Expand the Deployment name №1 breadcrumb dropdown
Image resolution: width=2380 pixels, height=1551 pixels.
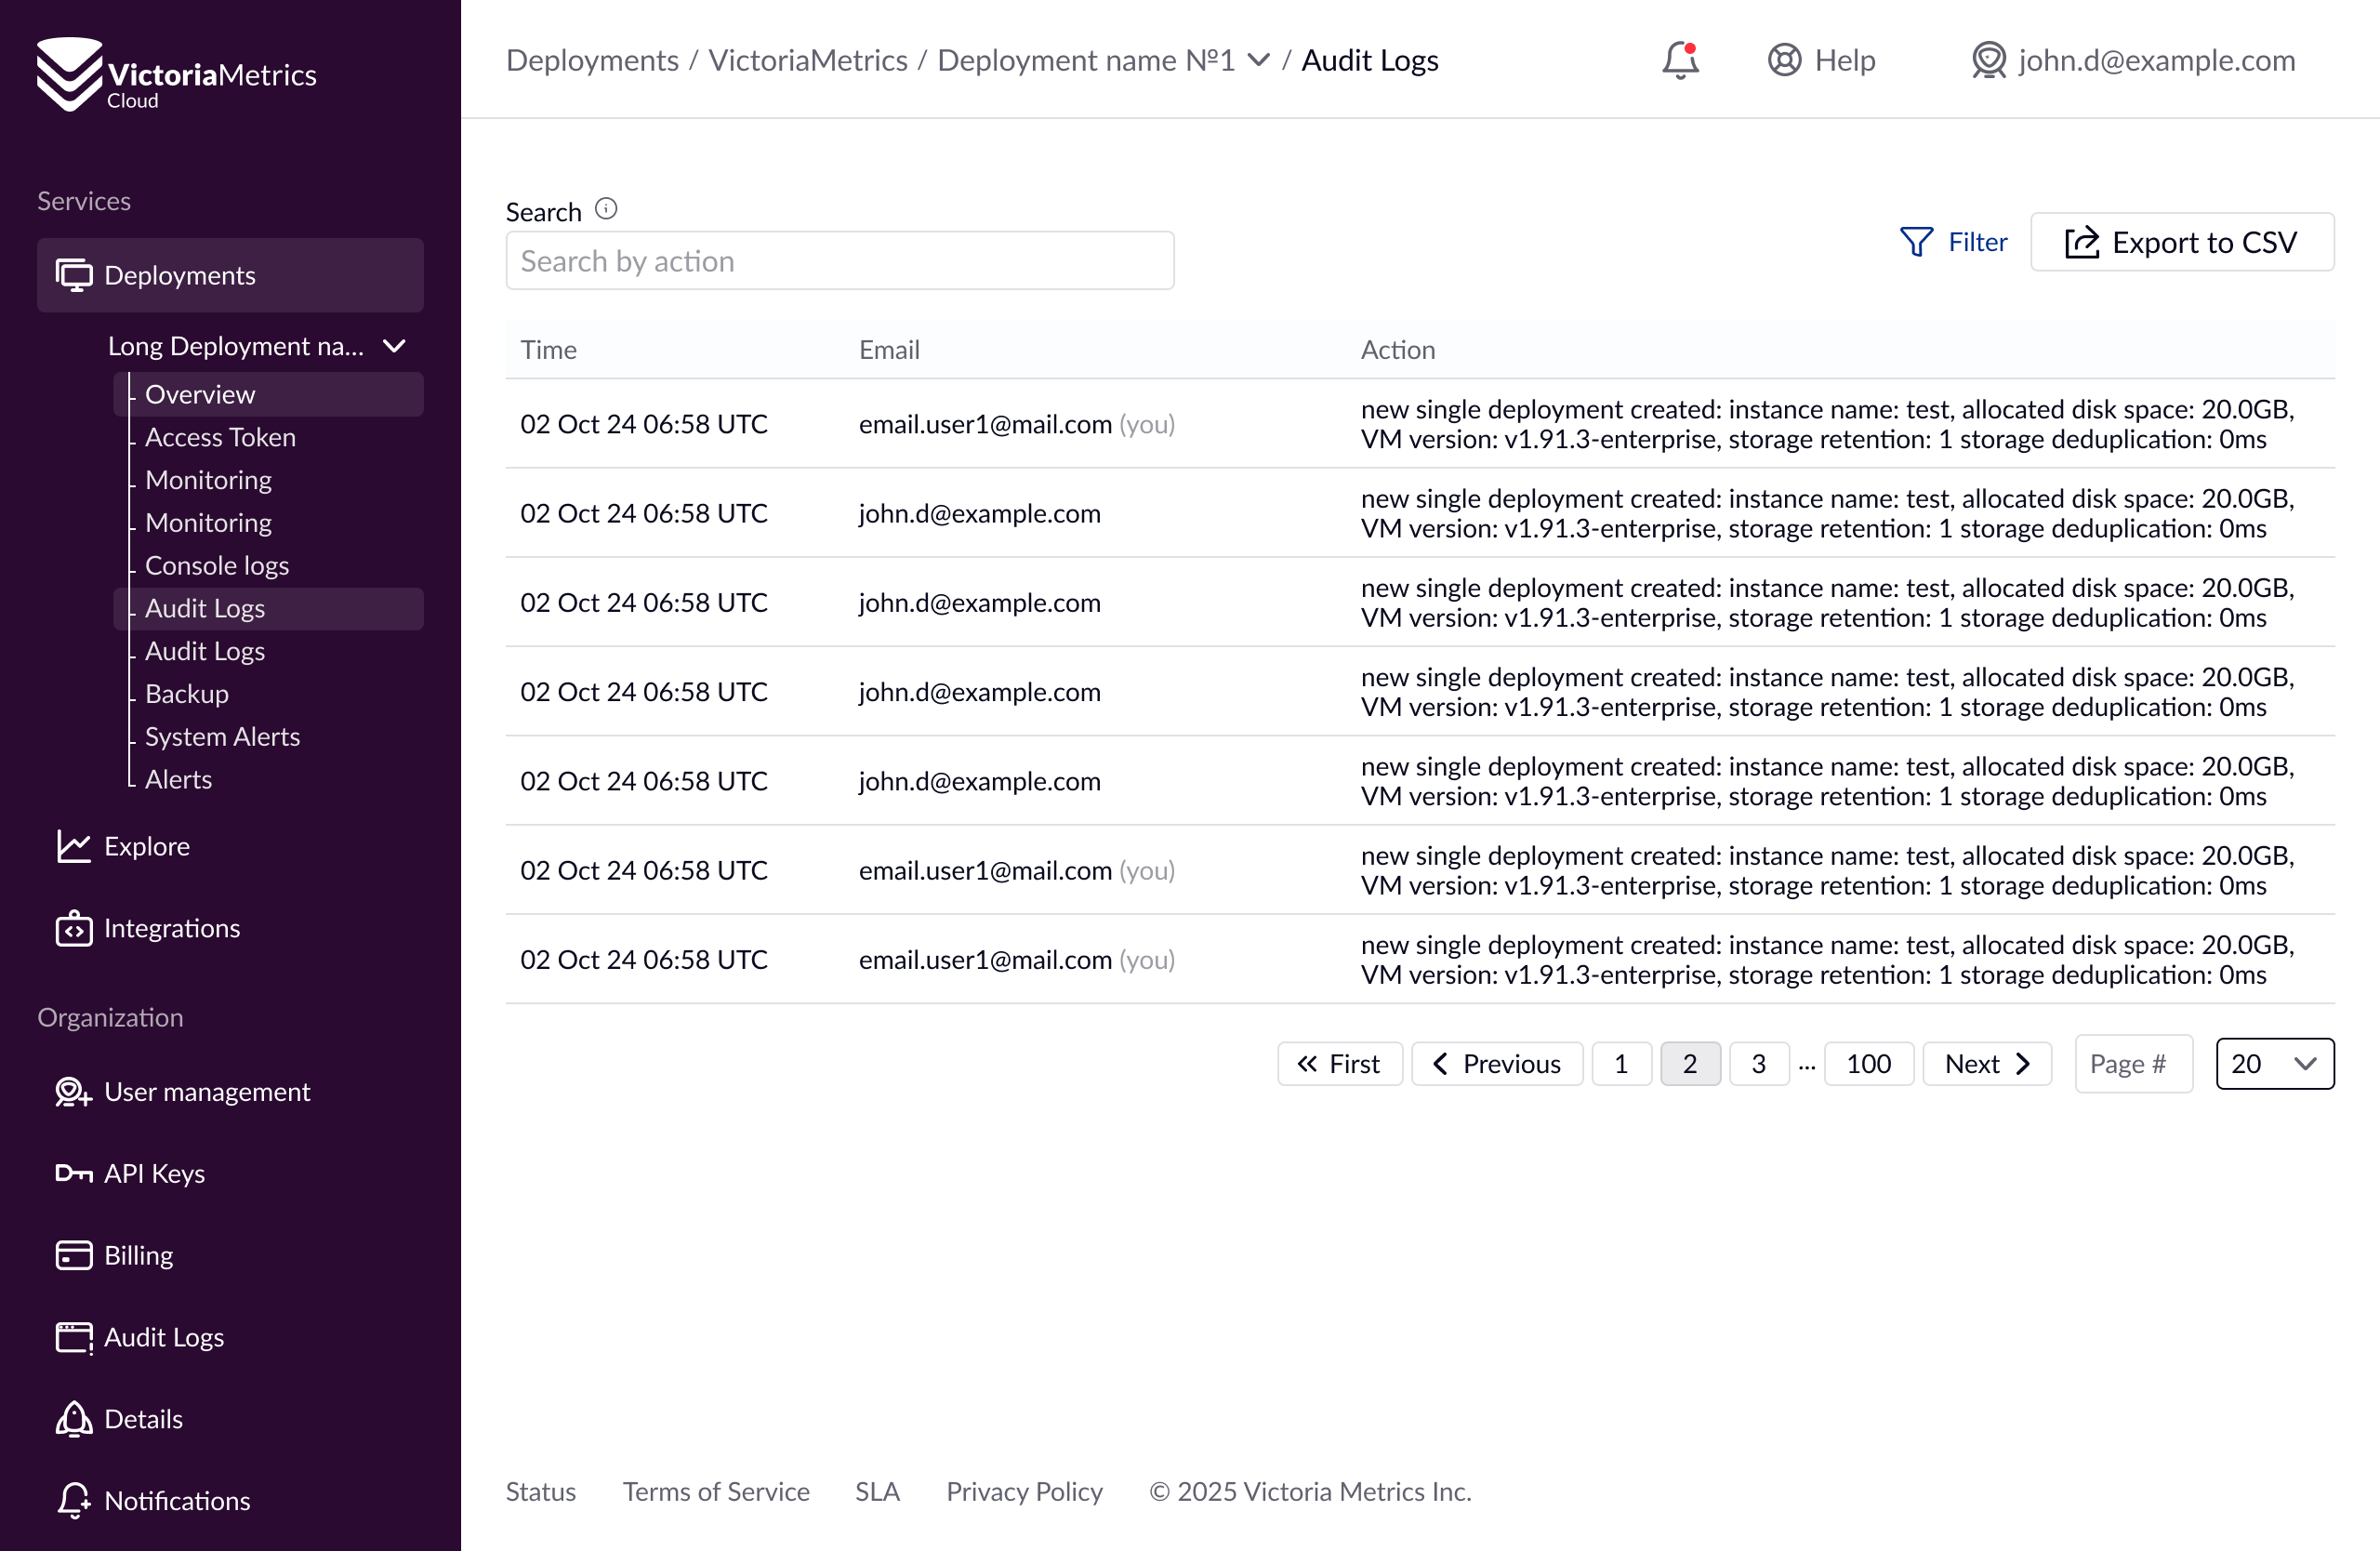(1259, 60)
